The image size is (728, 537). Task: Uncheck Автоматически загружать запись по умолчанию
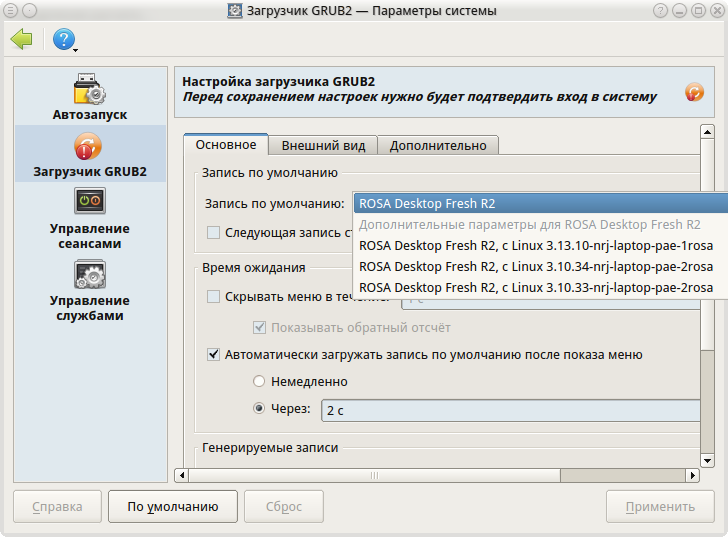(213, 355)
